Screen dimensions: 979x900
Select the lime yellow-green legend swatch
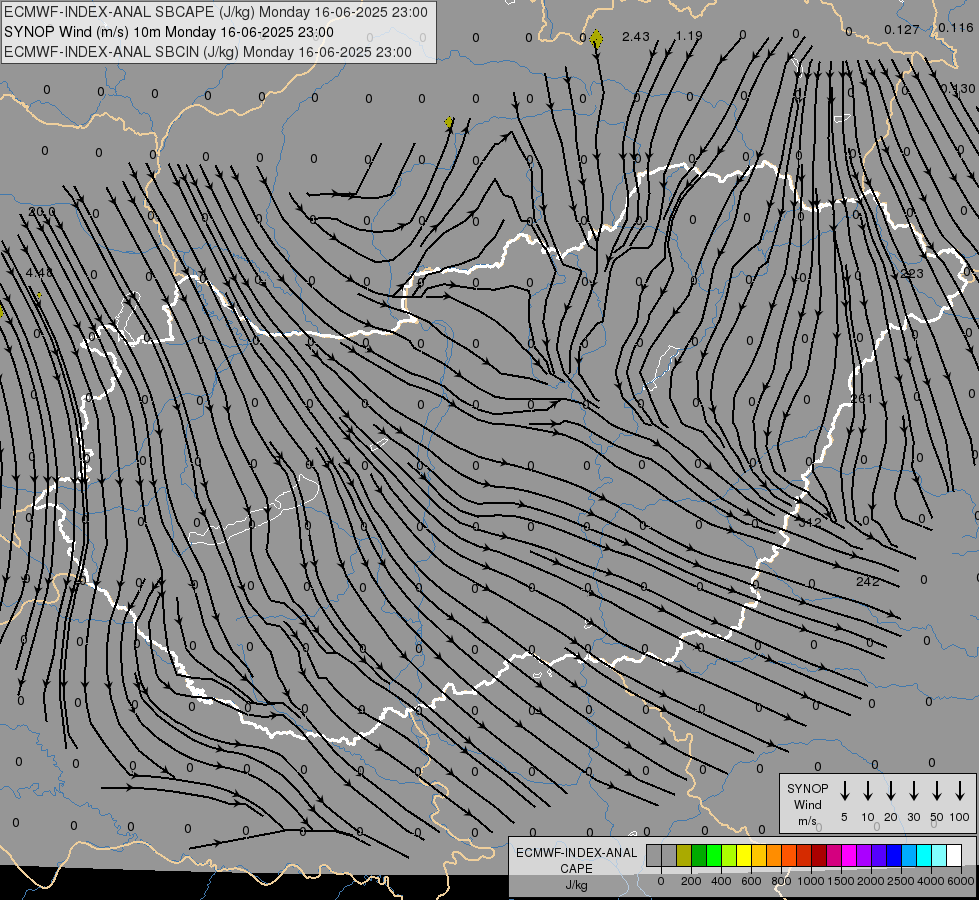point(729,855)
